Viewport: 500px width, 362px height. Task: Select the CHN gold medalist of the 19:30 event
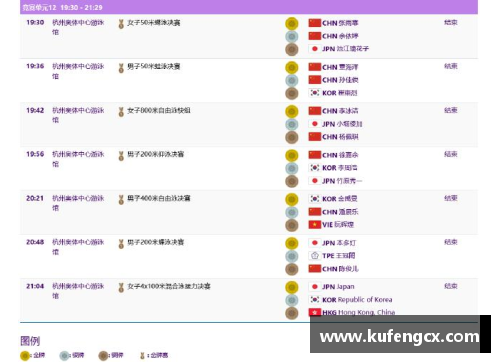[x=340, y=23]
